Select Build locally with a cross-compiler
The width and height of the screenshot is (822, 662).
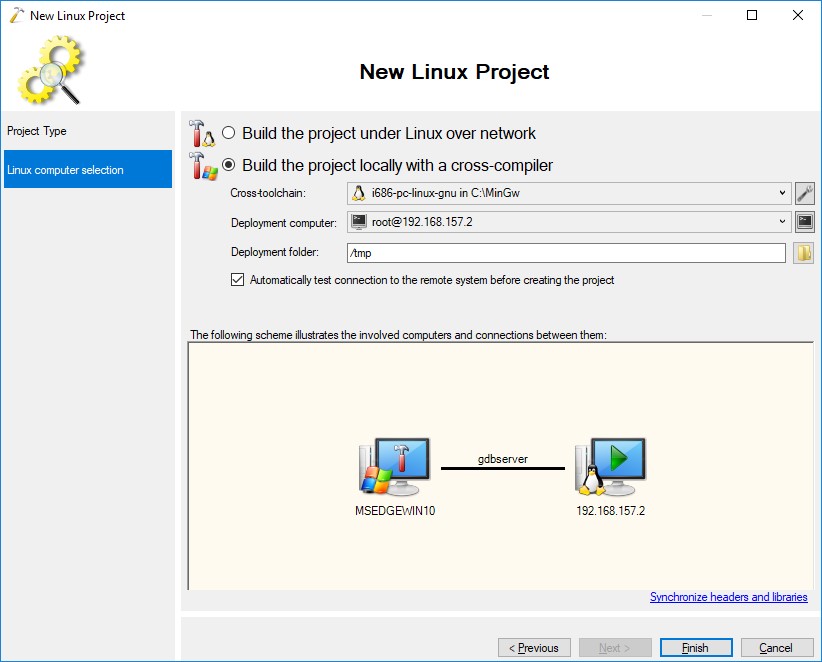(x=229, y=166)
